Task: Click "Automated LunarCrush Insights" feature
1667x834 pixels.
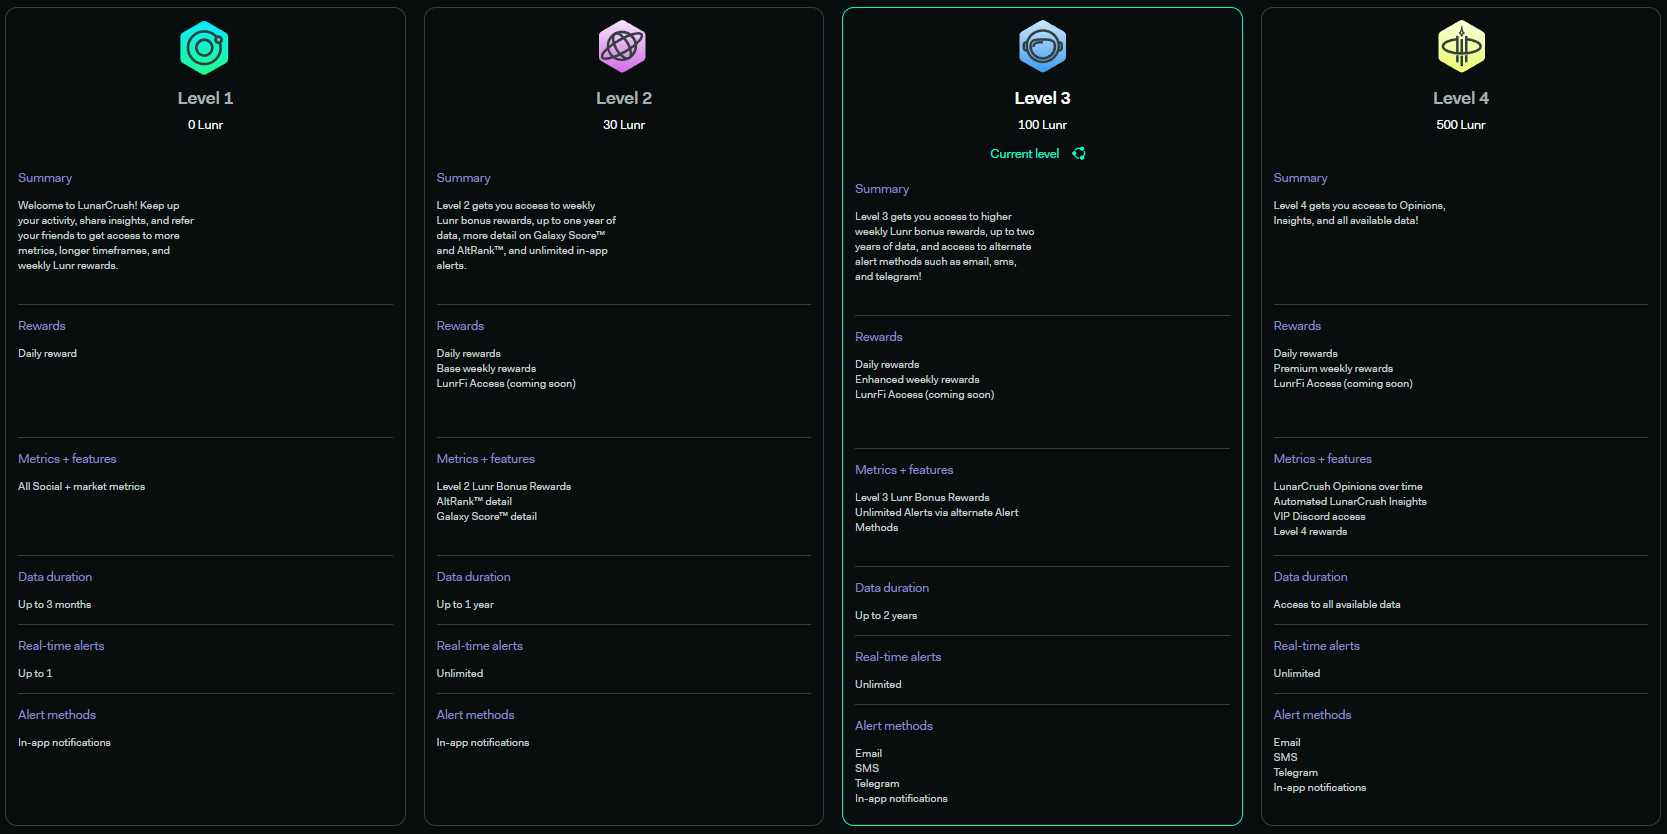Action: (1350, 502)
